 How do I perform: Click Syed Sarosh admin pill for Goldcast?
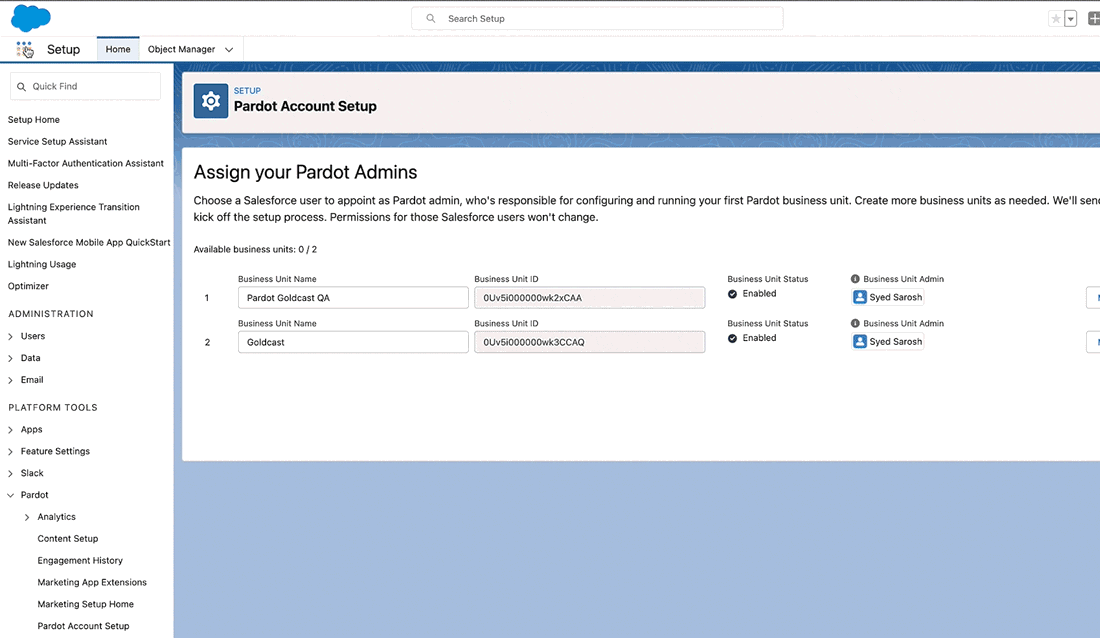887,342
